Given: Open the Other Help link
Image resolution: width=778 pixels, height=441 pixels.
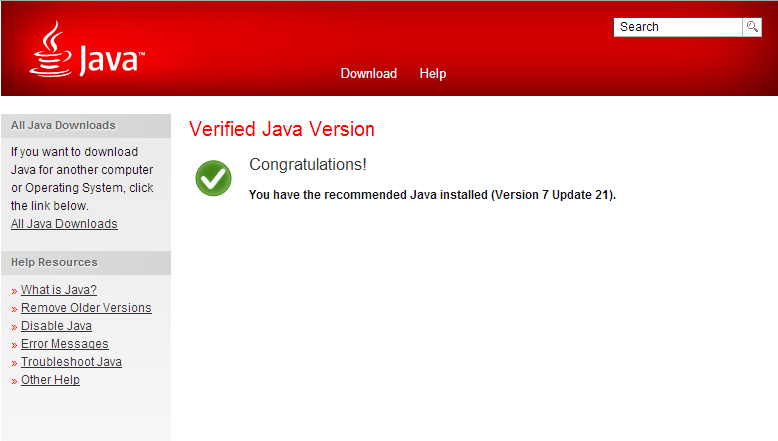Looking at the screenshot, I should pyautogui.click(x=51, y=379).
